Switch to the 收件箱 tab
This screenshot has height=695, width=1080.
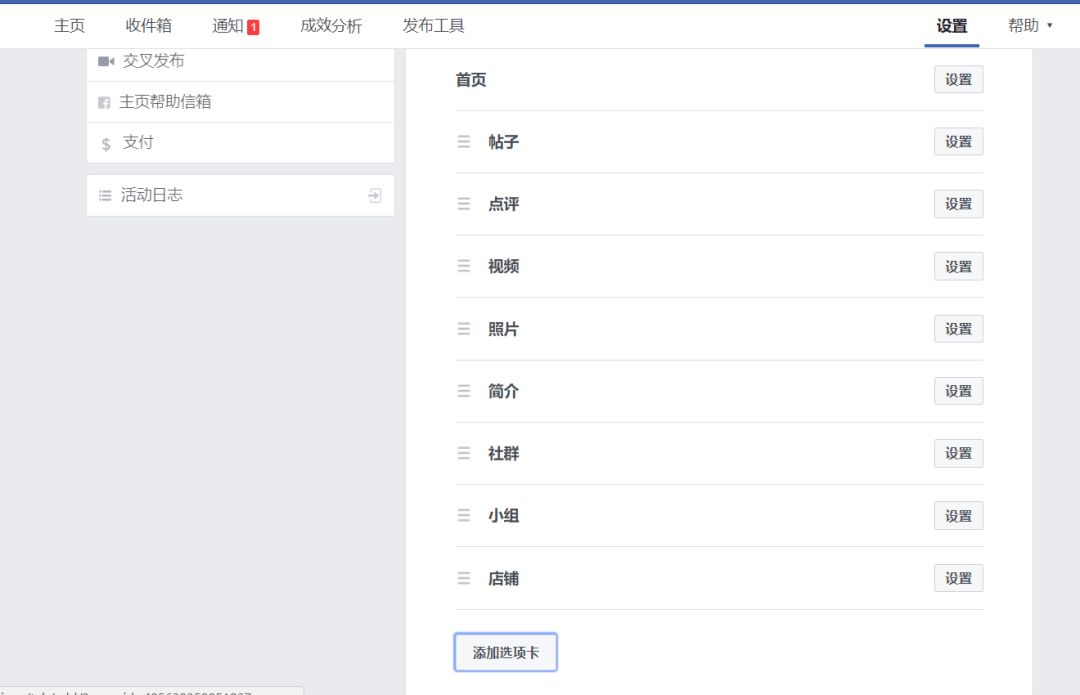point(148,26)
